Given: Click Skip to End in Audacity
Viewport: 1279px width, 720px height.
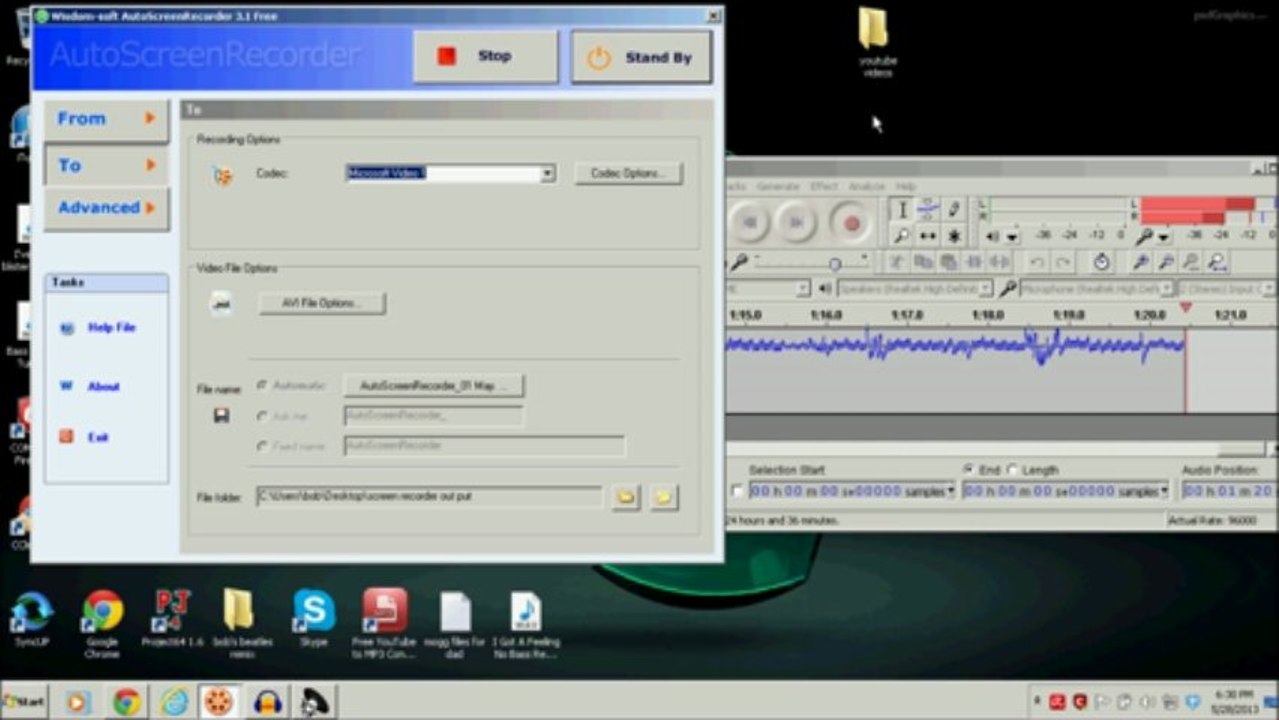Looking at the screenshot, I should coord(797,222).
